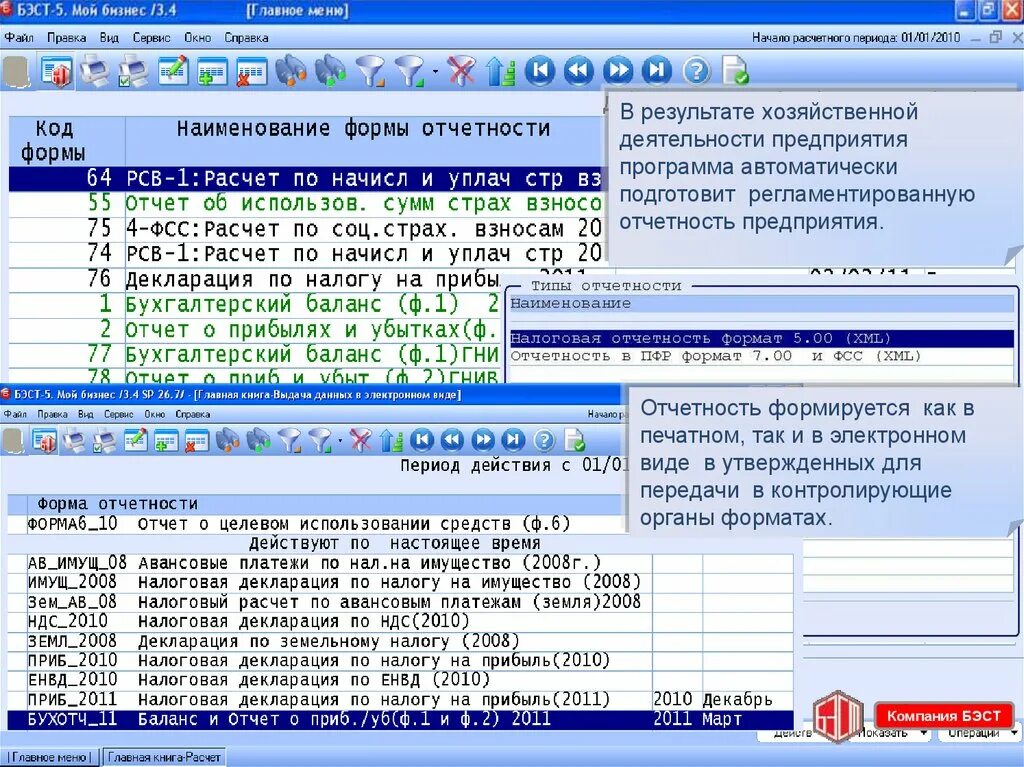Select ЗЕМЛ_2008 Декларация по земельному налогу
Viewport: 1024px width, 767px height.
tap(400, 641)
